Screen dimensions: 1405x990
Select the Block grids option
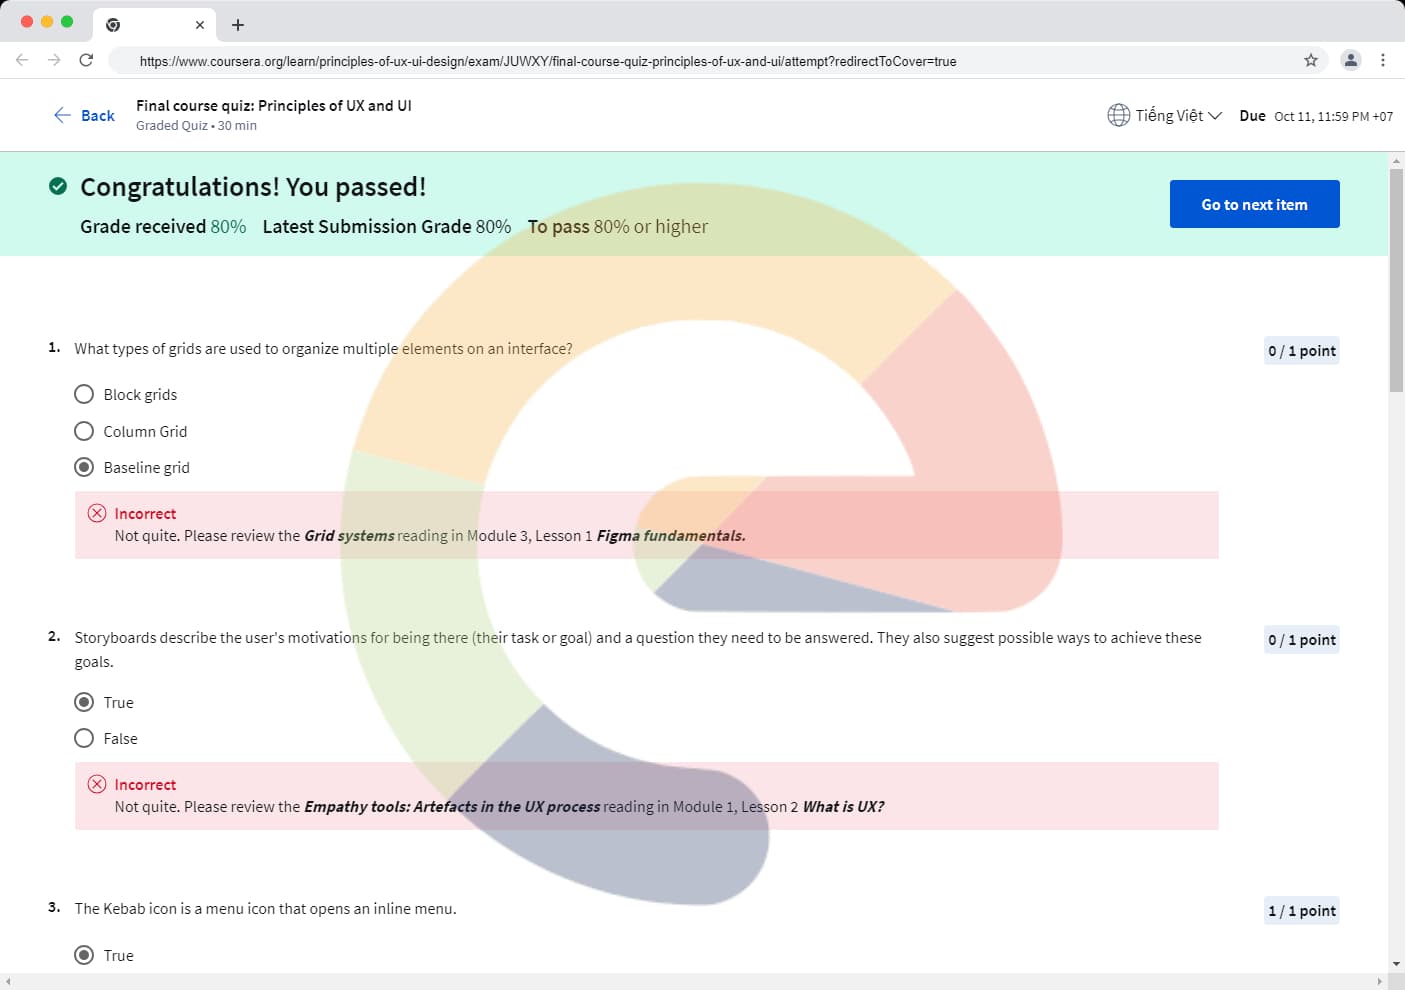85,394
